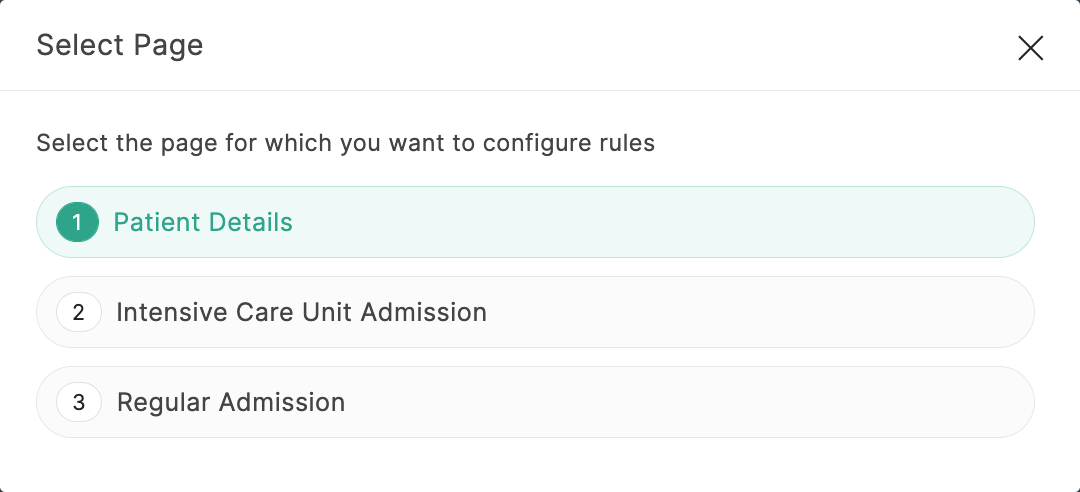The image size is (1080, 492).
Task: Close the Select Page dialog
Action: click(x=1030, y=47)
